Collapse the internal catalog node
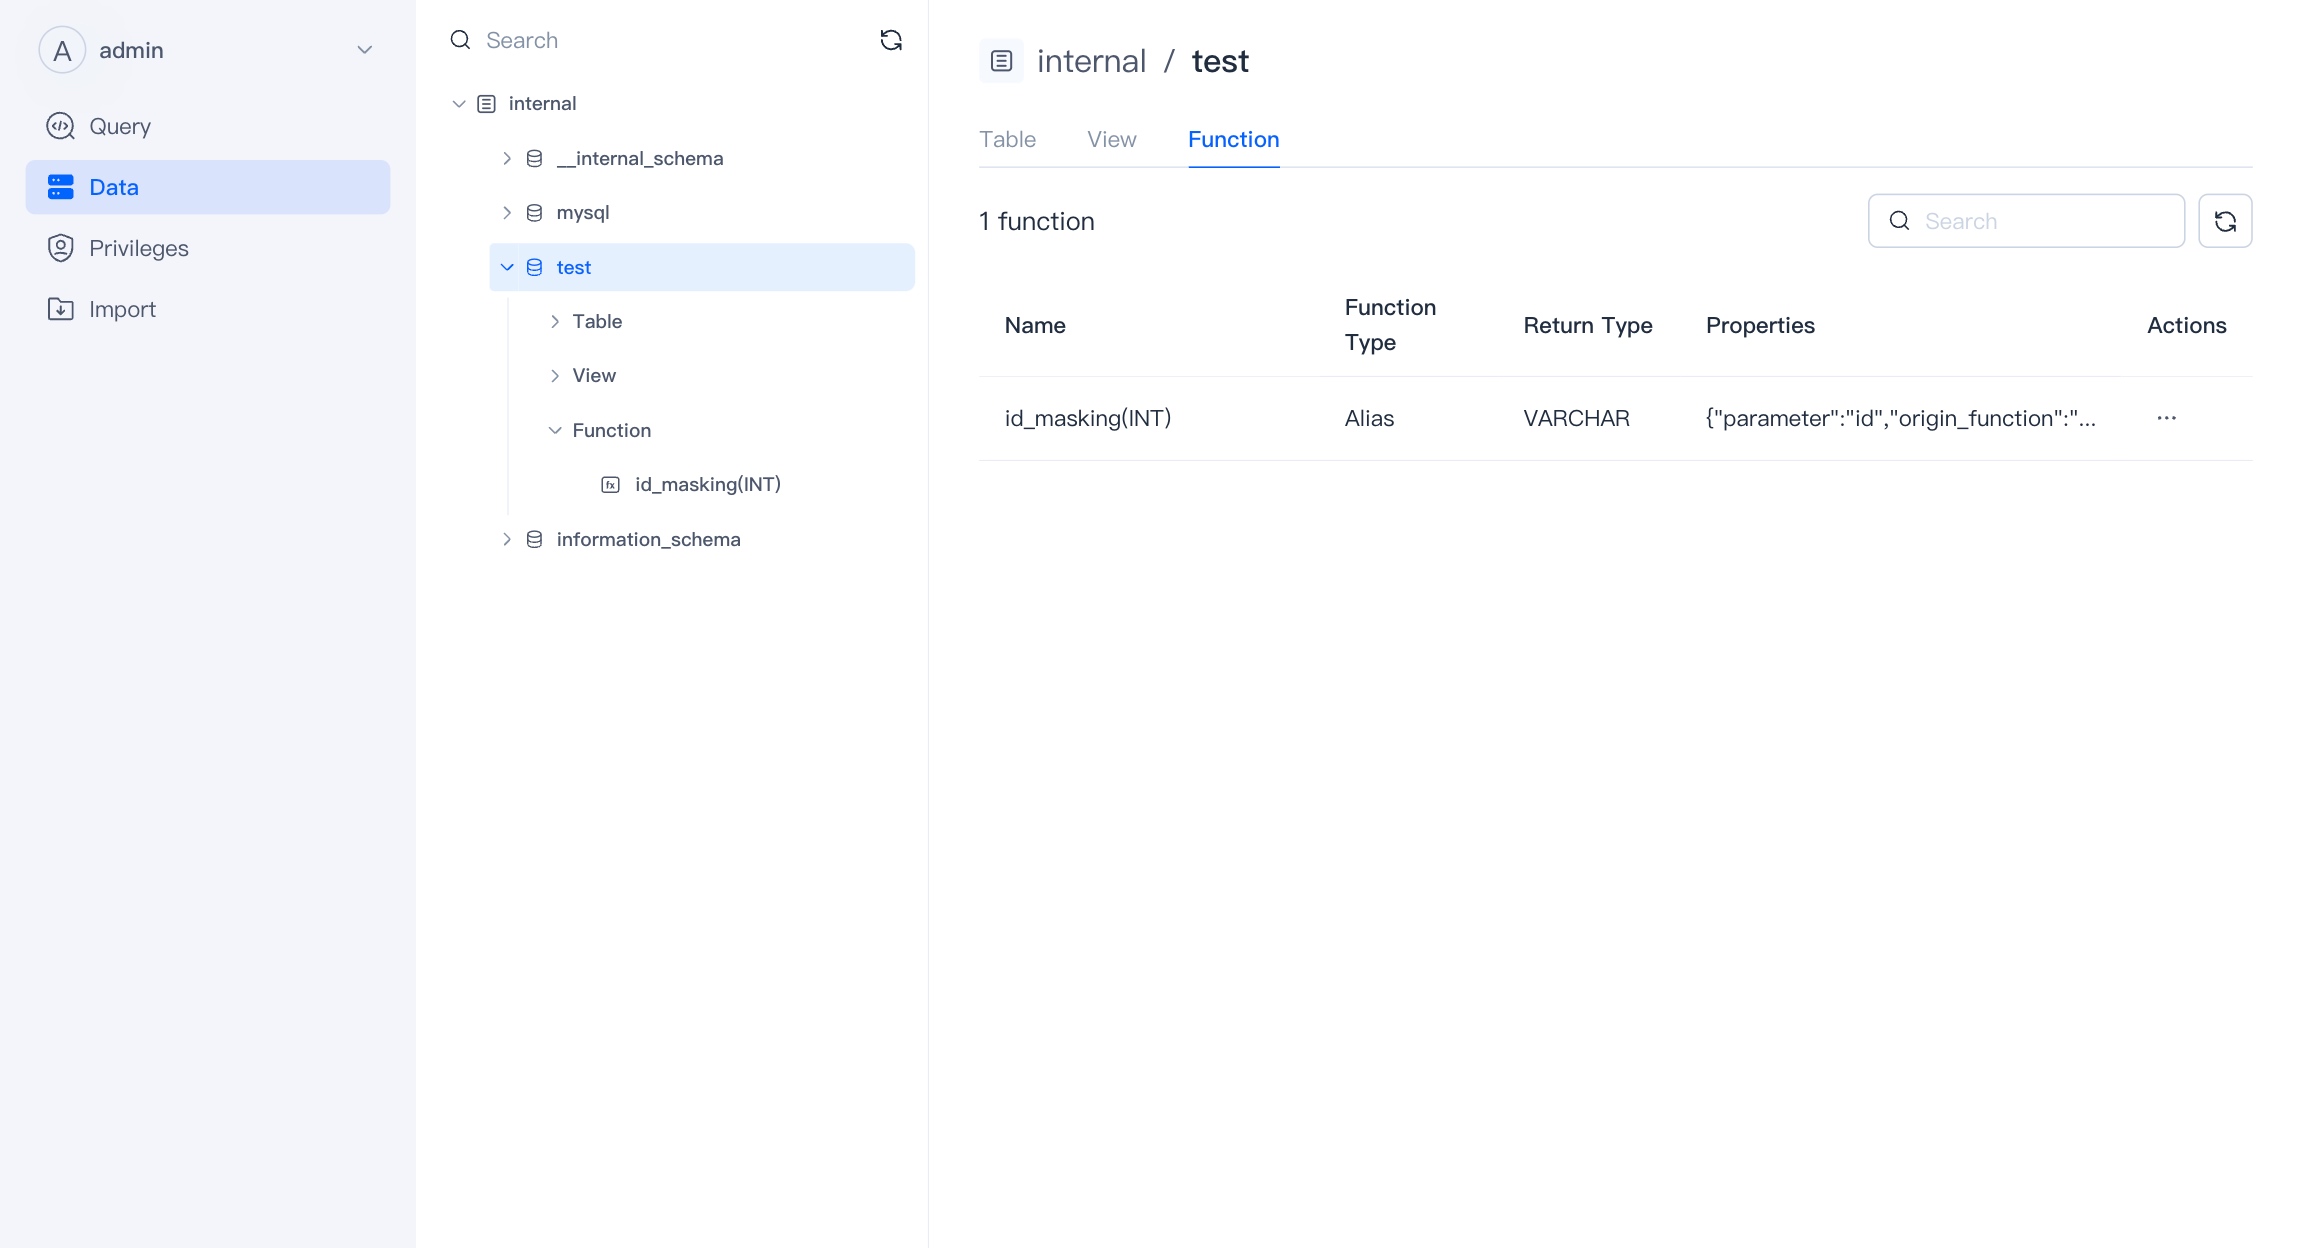2304x1248 pixels. click(459, 104)
